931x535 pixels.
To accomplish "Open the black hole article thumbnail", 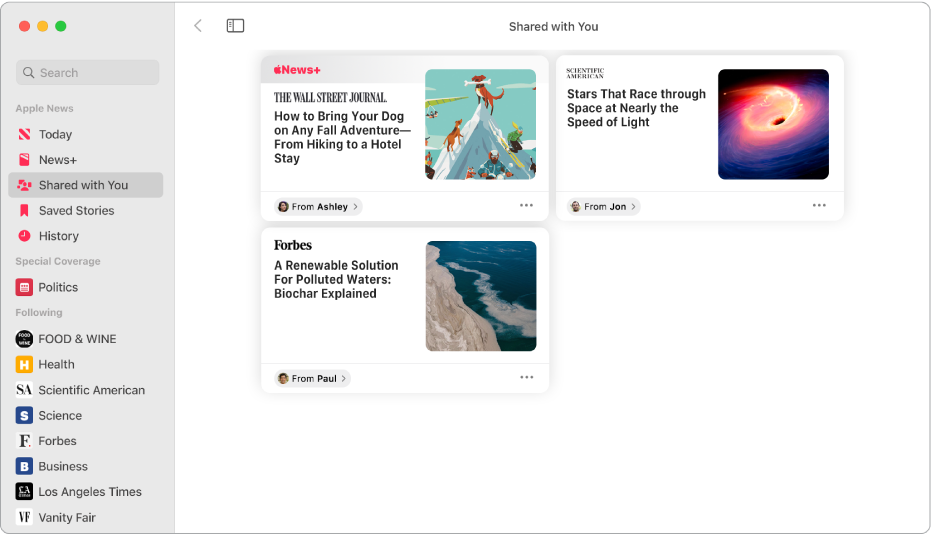I will 773,124.
